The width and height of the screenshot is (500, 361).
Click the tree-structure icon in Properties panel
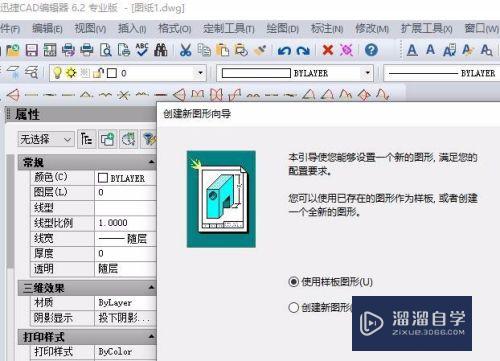[x=86, y=139]
